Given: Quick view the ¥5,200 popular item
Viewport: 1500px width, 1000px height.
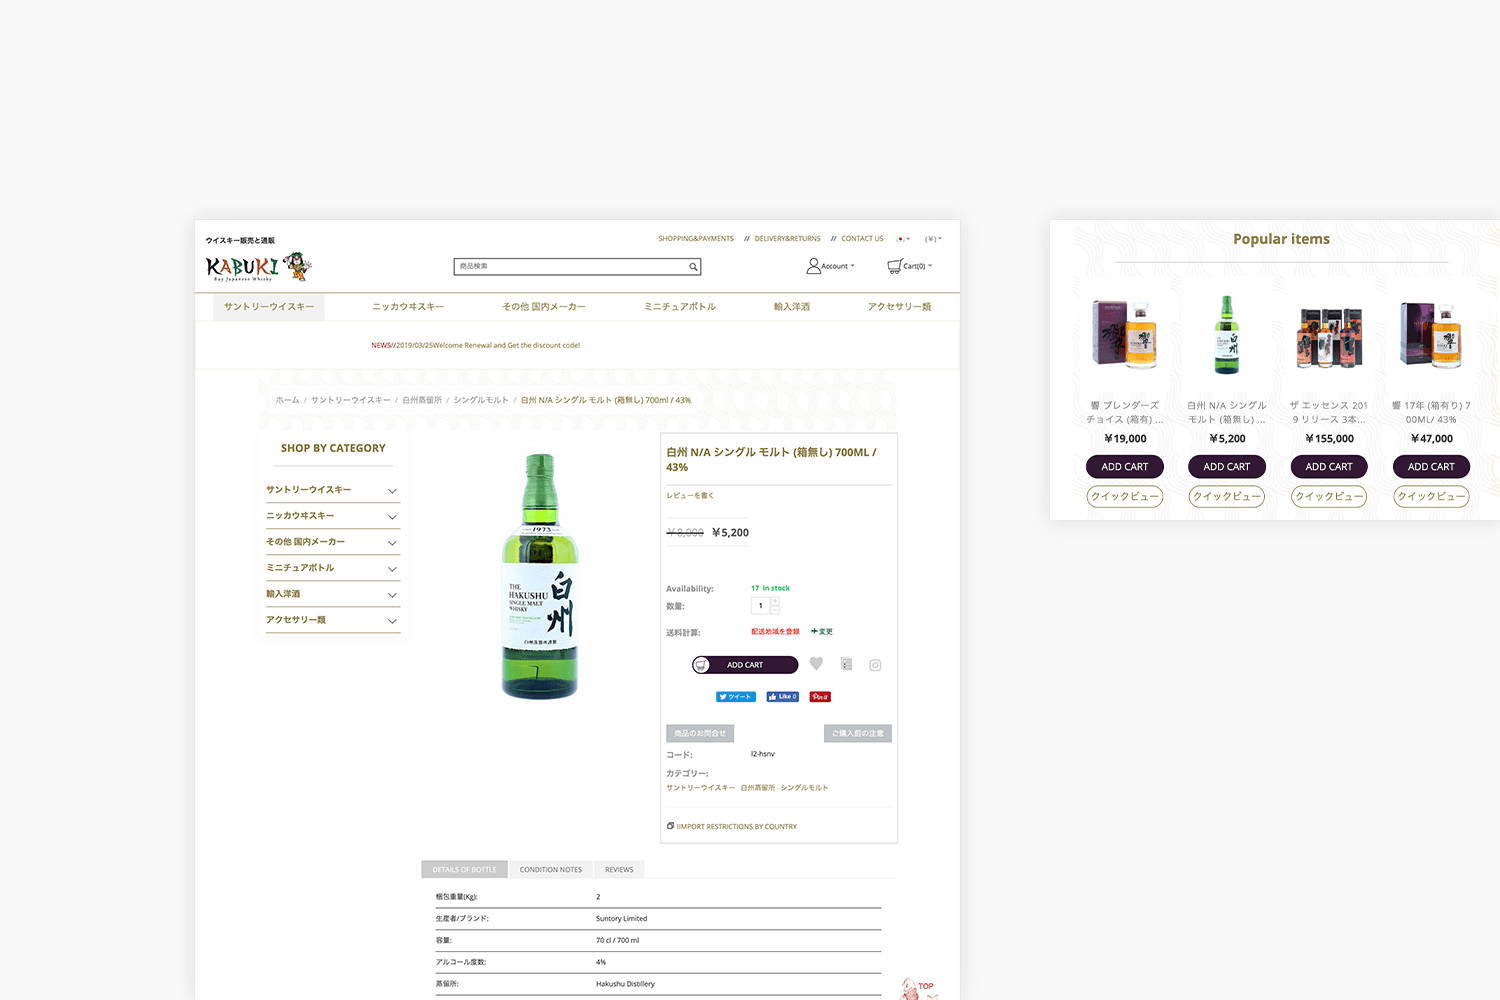Looking at the screenshot, I should [x=1227, y=496].
